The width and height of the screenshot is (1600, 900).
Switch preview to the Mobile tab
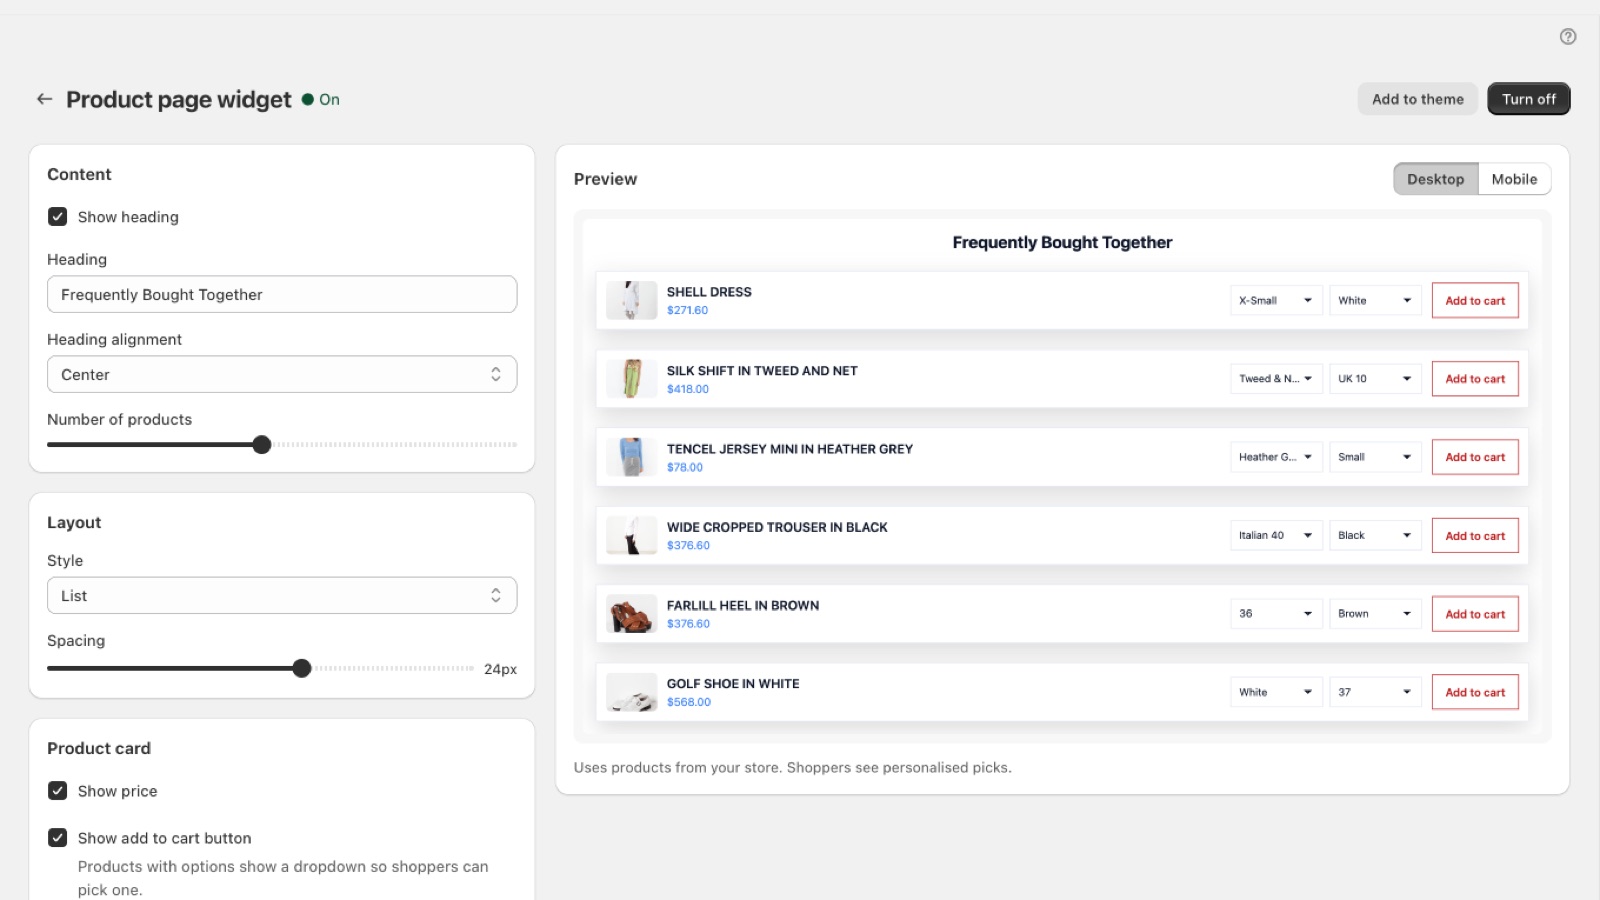[1514, 179]
